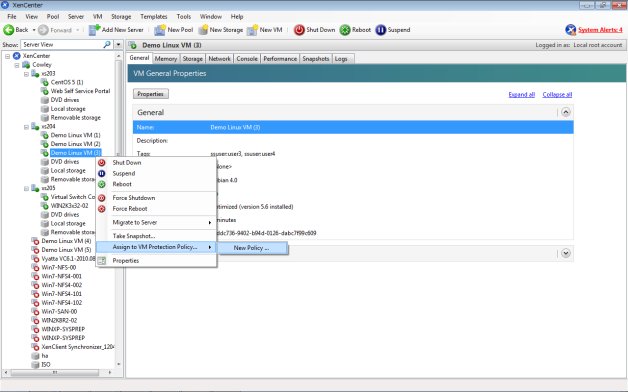
Task: Collapse the General section chevron
Action: pos(566,112)
